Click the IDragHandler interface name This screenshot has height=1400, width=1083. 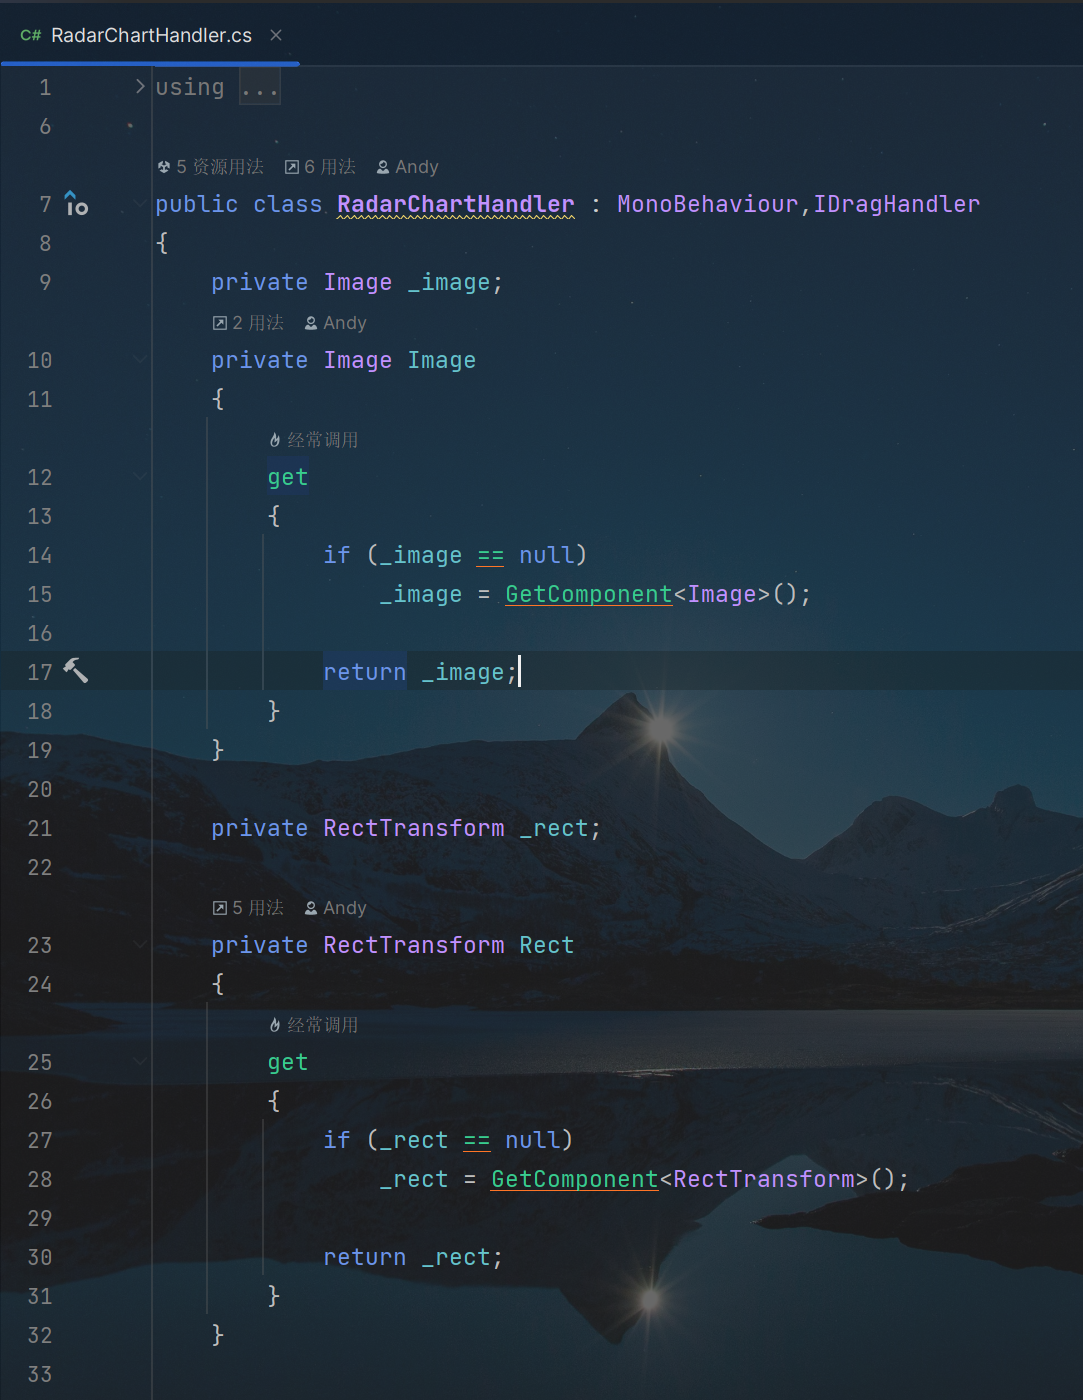coord(896,204)
